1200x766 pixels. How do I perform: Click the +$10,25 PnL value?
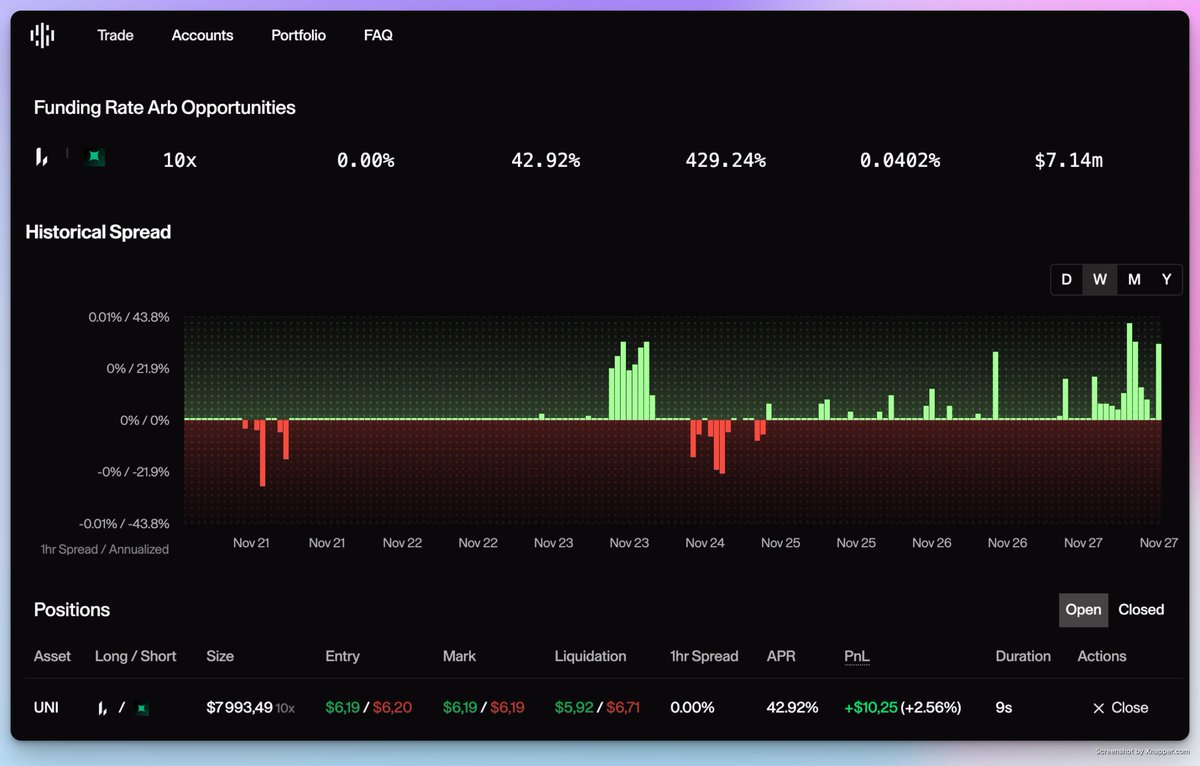click(x=870, y=707)
